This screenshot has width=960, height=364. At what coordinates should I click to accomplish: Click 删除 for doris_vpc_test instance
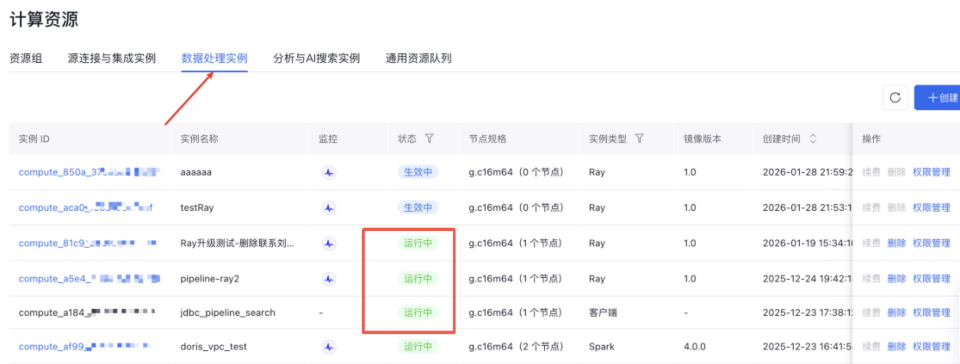(896, 347)
